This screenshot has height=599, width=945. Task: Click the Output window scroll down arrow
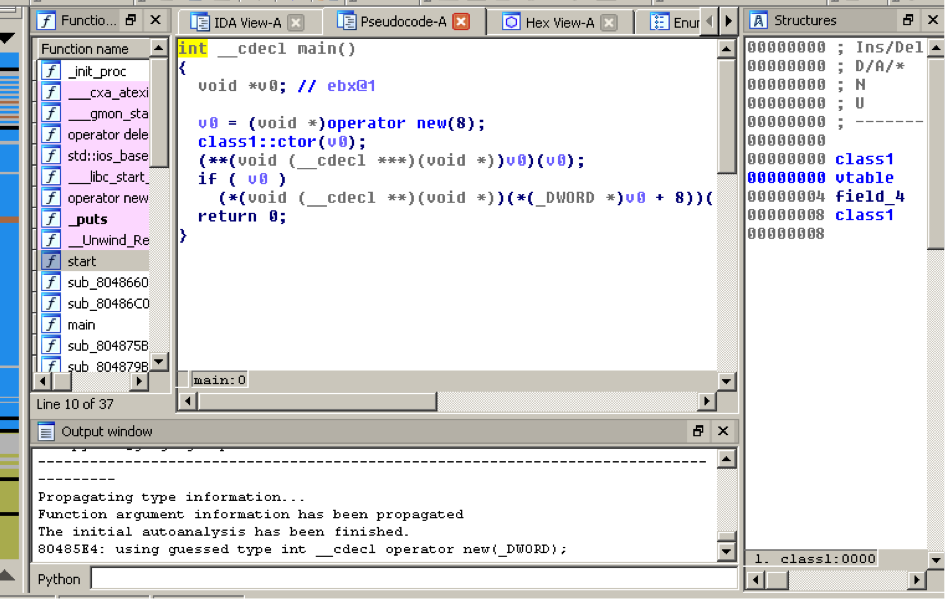click(726, 551)
